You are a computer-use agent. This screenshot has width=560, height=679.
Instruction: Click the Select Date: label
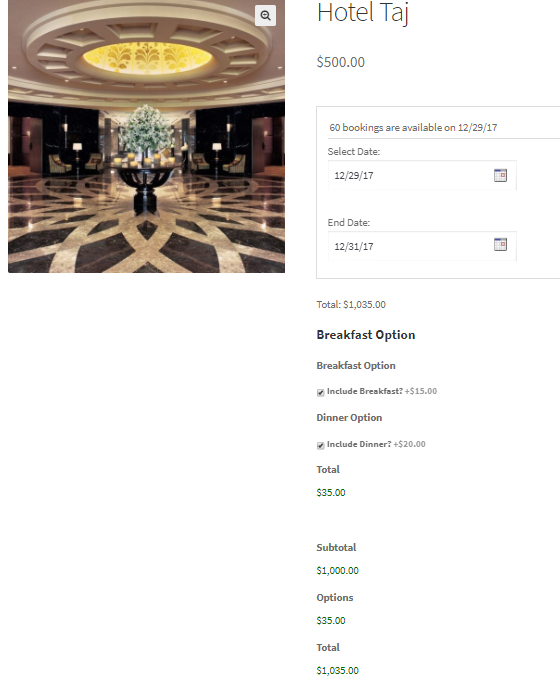tap(353, 152)
